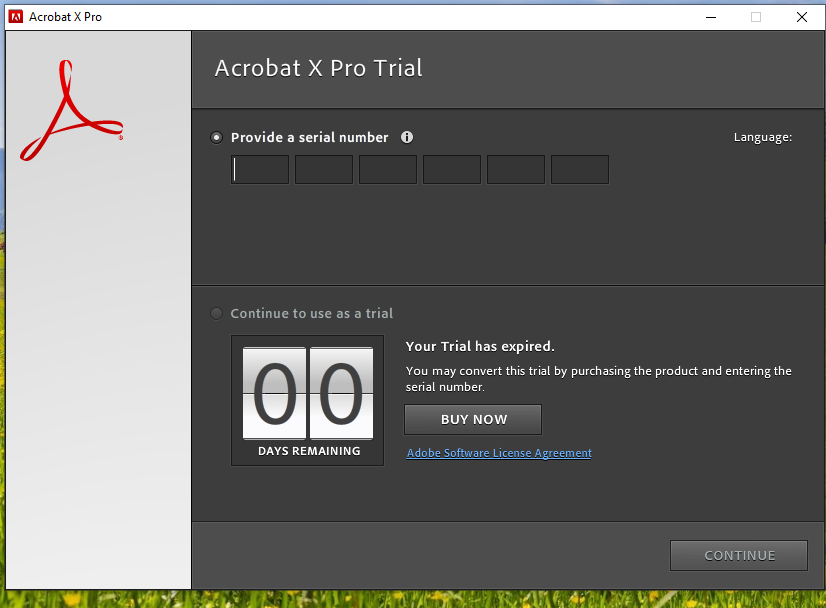Focus the first serial number box

pos(260,170)
